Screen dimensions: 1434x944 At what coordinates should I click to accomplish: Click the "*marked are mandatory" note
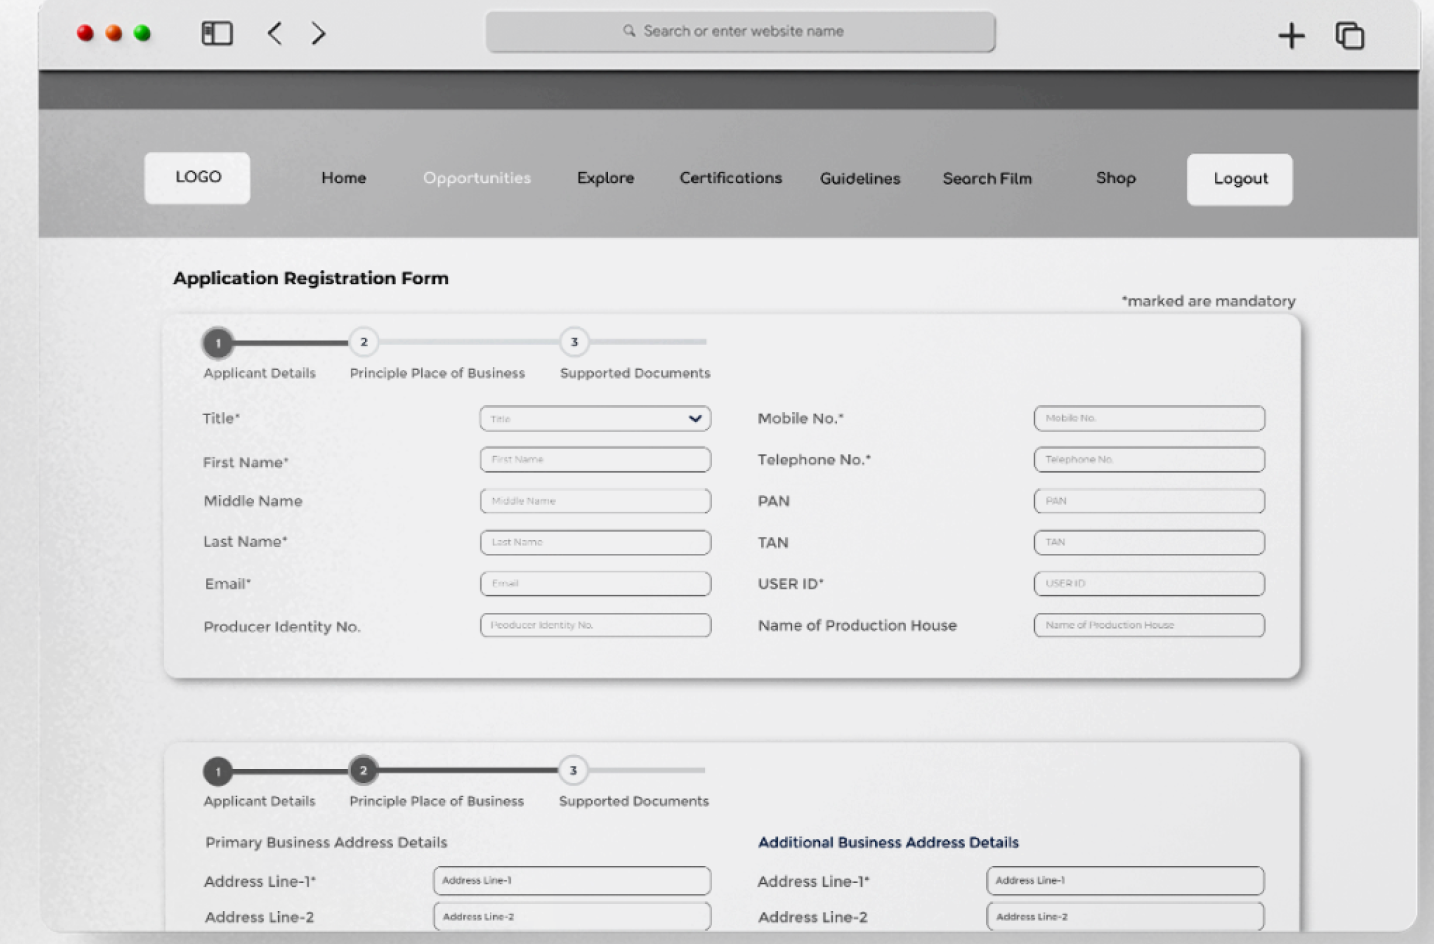tap(1208, 301)
